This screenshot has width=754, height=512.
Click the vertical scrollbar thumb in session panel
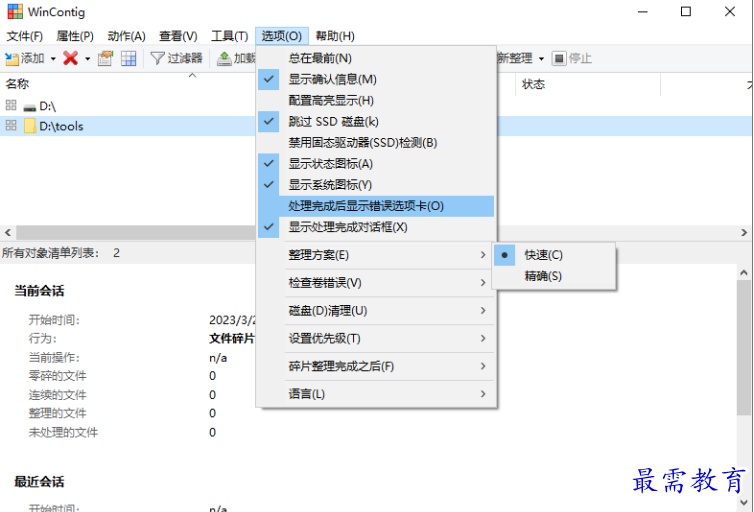[744, 348]
